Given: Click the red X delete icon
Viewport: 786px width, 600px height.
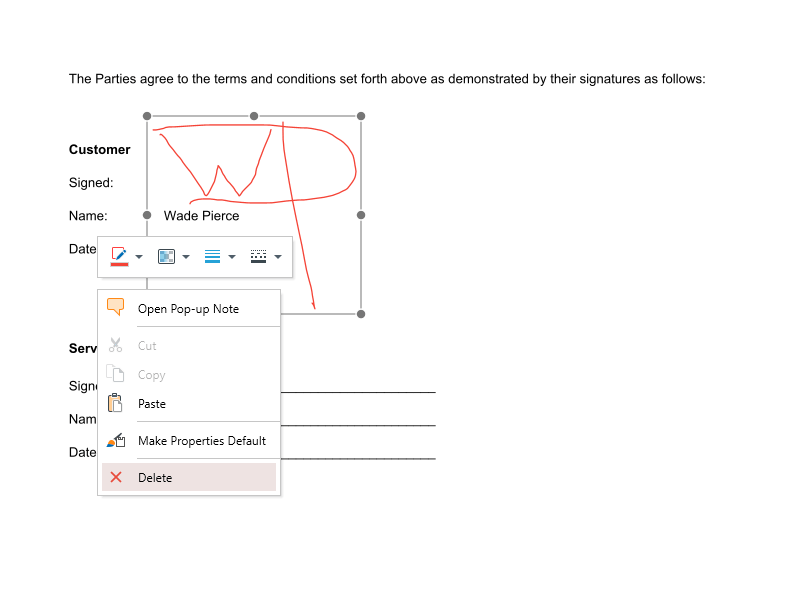Looking at the screenshot, I should pyautogui.click(x=116, y=477).
